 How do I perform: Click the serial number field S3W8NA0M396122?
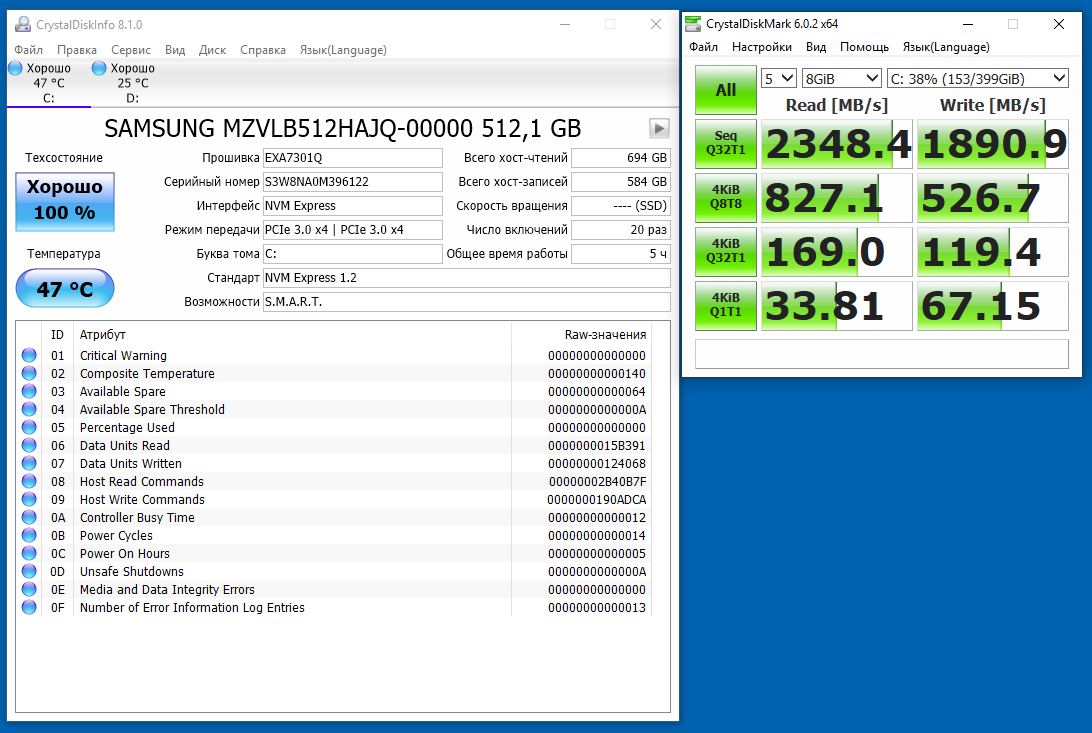coord(352,182)
